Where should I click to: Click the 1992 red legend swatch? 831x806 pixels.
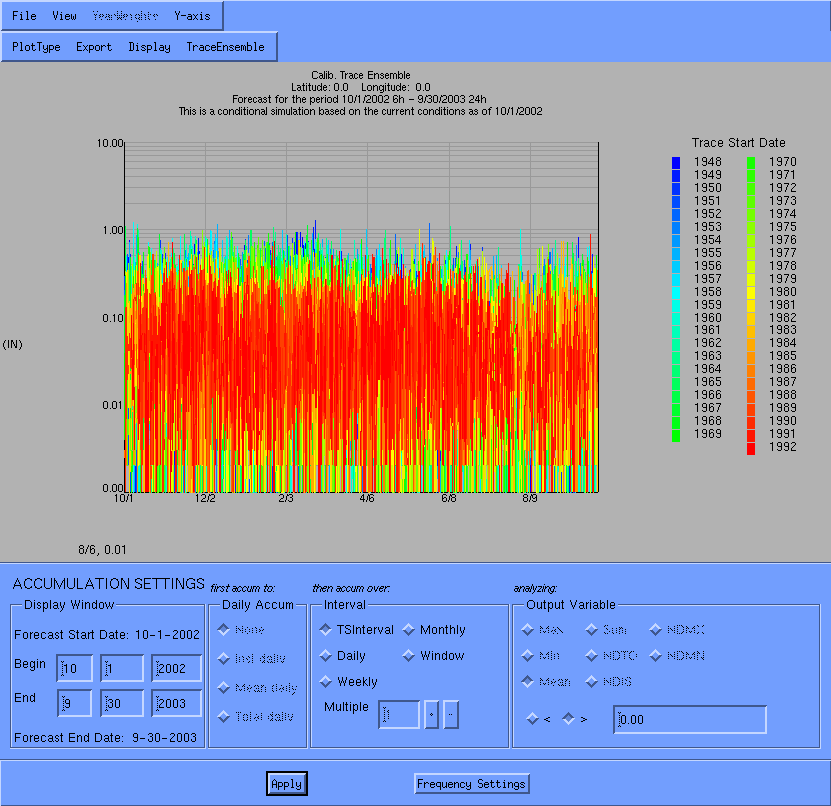[751, 448]
